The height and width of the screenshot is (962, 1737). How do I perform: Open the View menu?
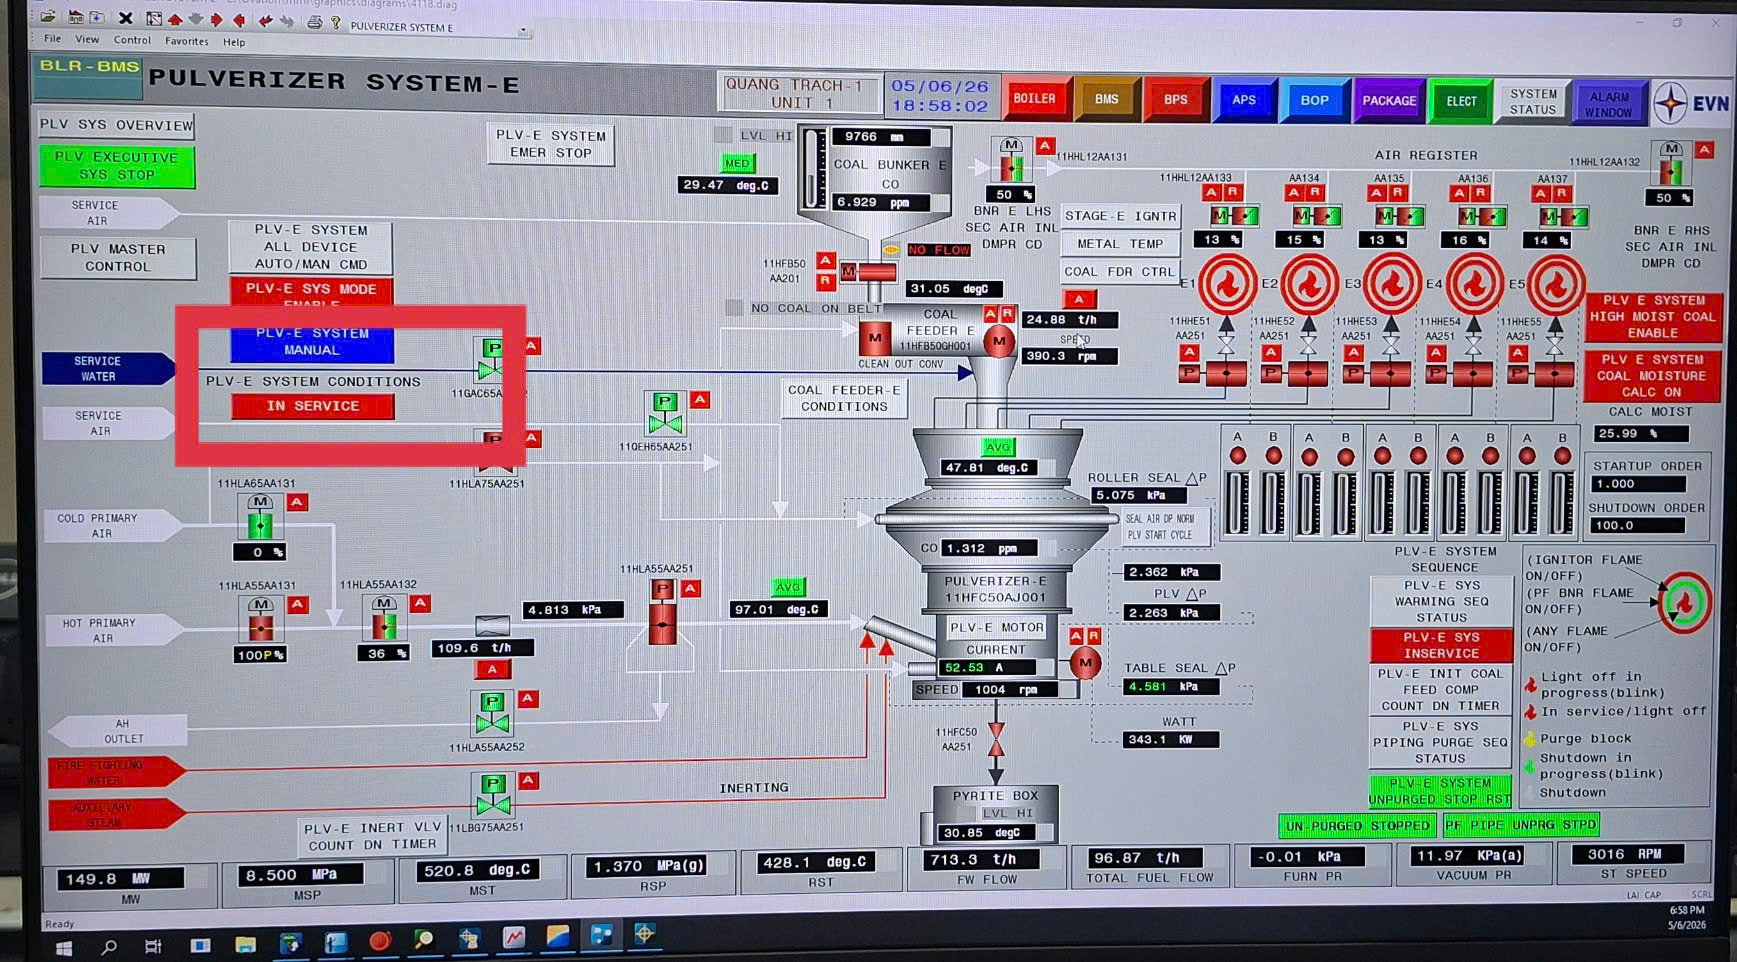pos(88,40)
